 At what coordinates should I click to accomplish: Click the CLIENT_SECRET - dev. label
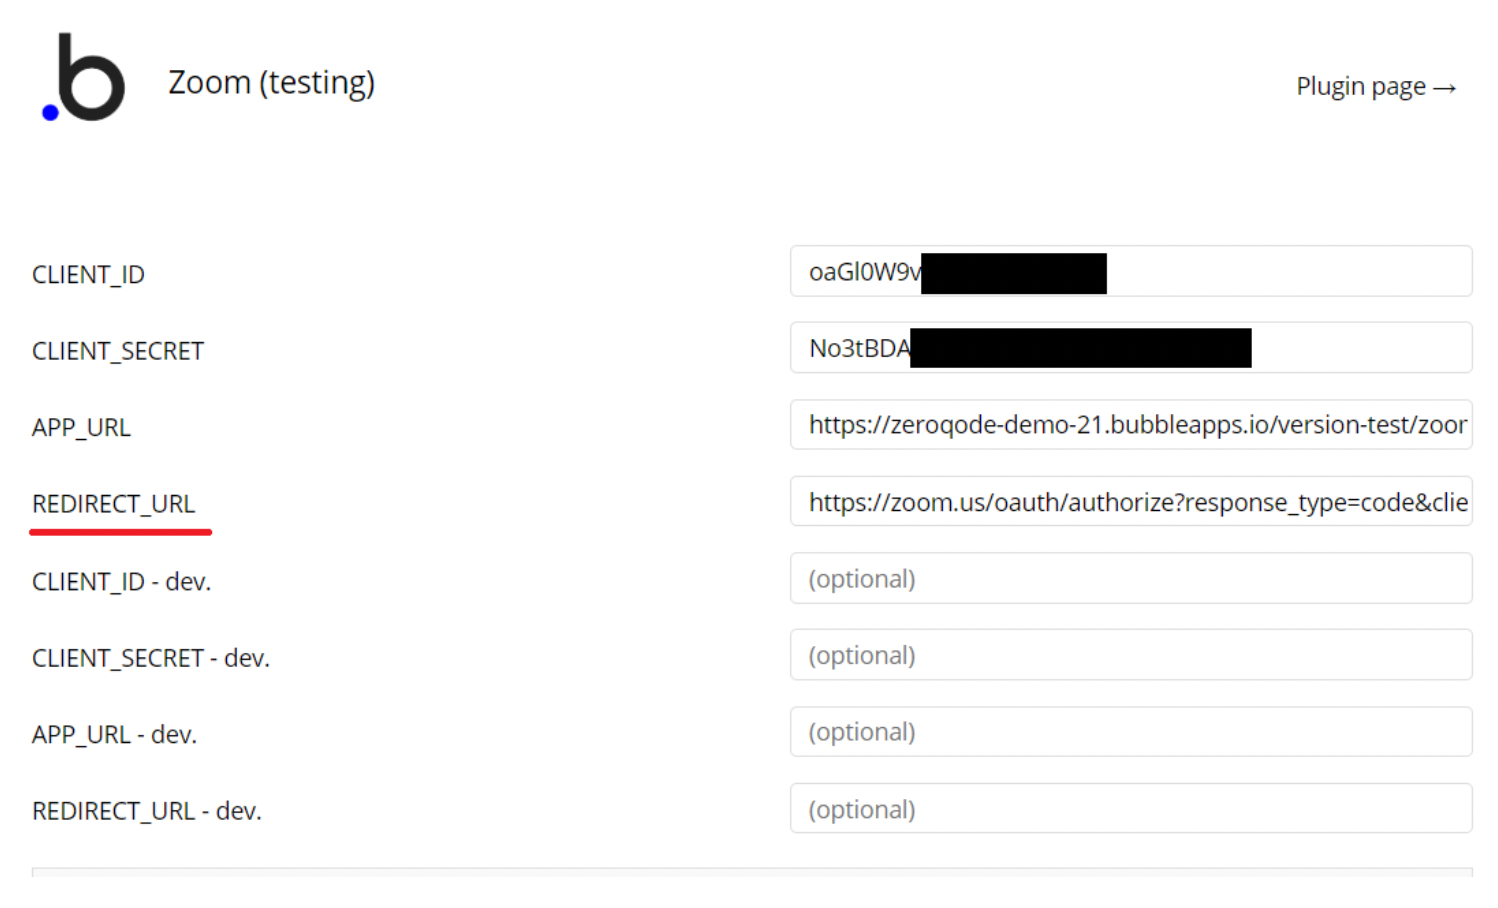pos(151,658)
